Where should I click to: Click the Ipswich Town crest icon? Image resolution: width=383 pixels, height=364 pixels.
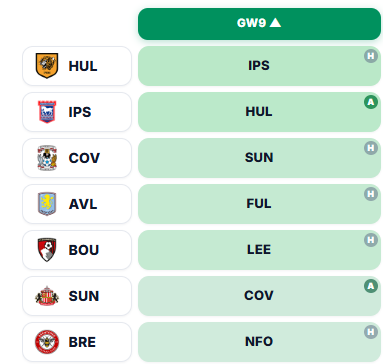pyautogui.click(x=47, y=112)
